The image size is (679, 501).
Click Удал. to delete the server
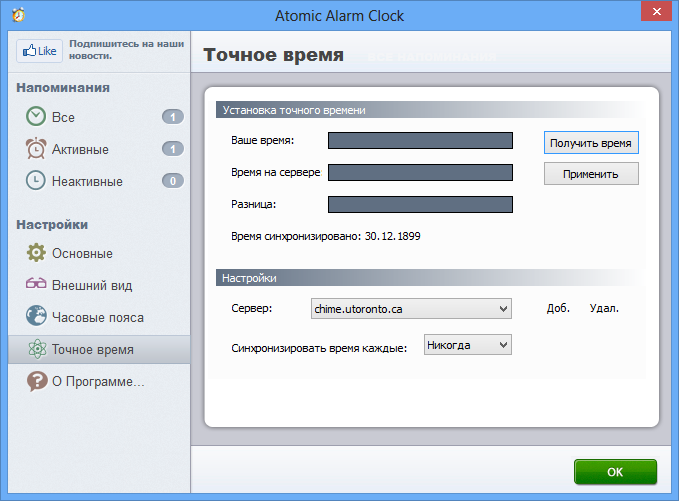(604, 308)
